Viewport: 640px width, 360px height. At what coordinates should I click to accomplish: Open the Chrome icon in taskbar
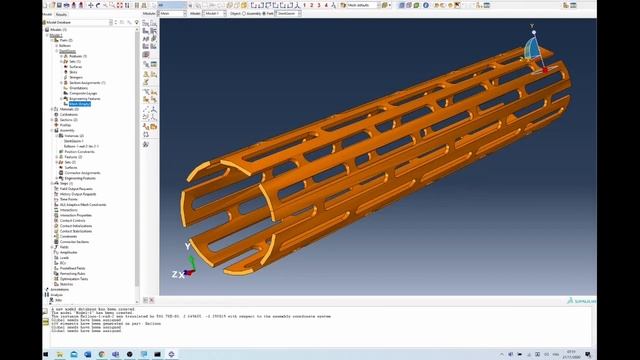pyautogui.click(x=102, y=354)
